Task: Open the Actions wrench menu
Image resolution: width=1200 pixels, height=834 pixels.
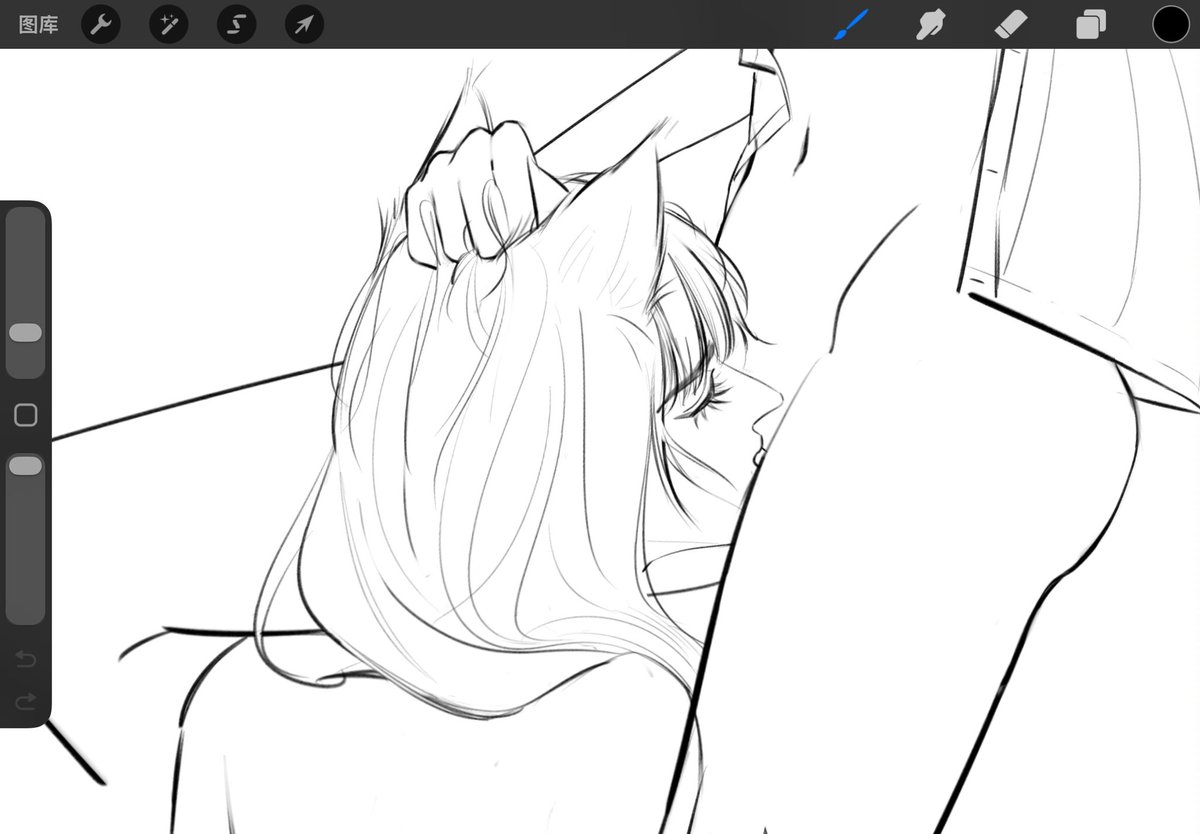Action: tap(100, 24)
